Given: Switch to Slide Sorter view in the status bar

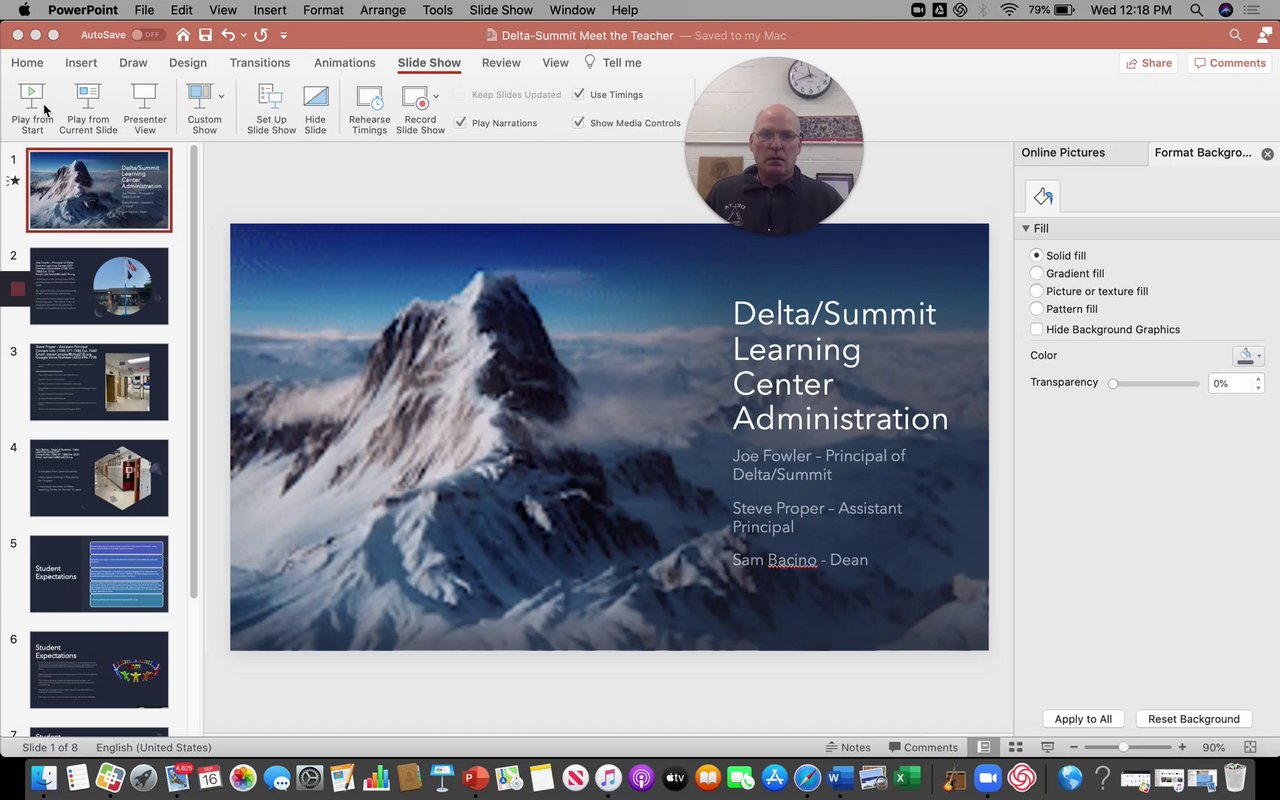Looking at the screenshot, I should 1015,747.
